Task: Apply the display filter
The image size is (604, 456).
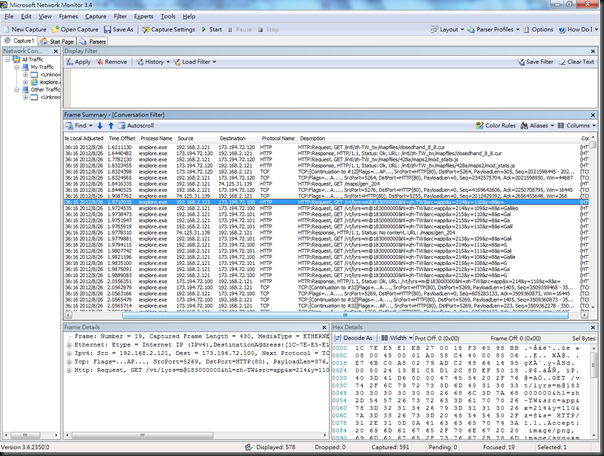Action: click(x=78, y=62)
